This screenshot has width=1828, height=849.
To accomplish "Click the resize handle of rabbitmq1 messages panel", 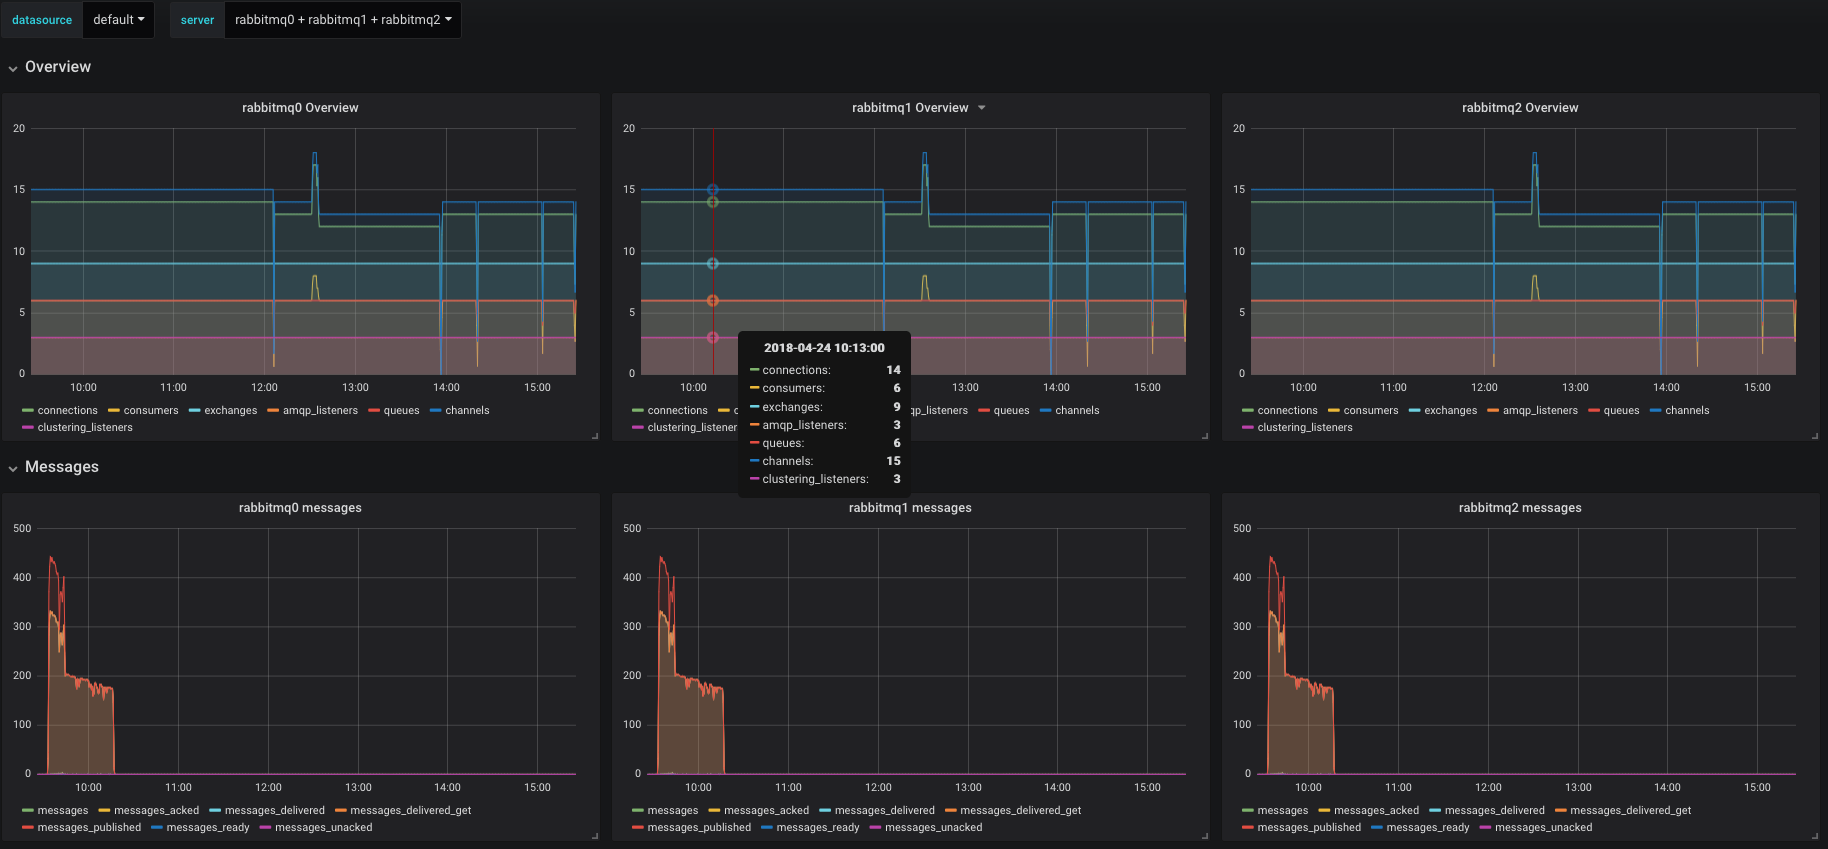I will coord(1205,836).
